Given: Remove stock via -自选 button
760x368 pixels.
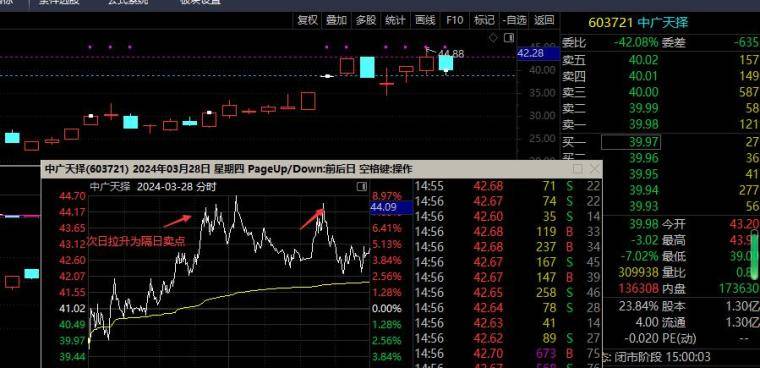Looking at the screenshot, I should click(x=515, y=20).
